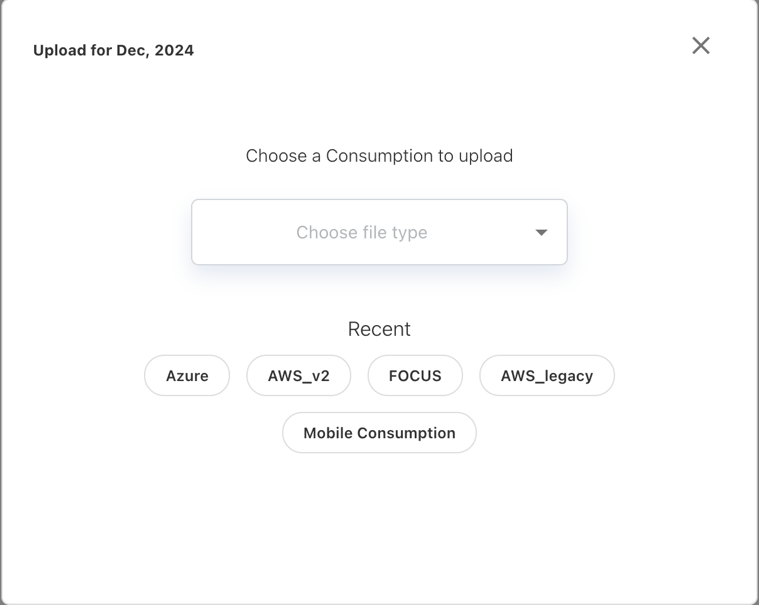Expand file type list via triangle icon
759x605 pixels.
tap(541, 232)
